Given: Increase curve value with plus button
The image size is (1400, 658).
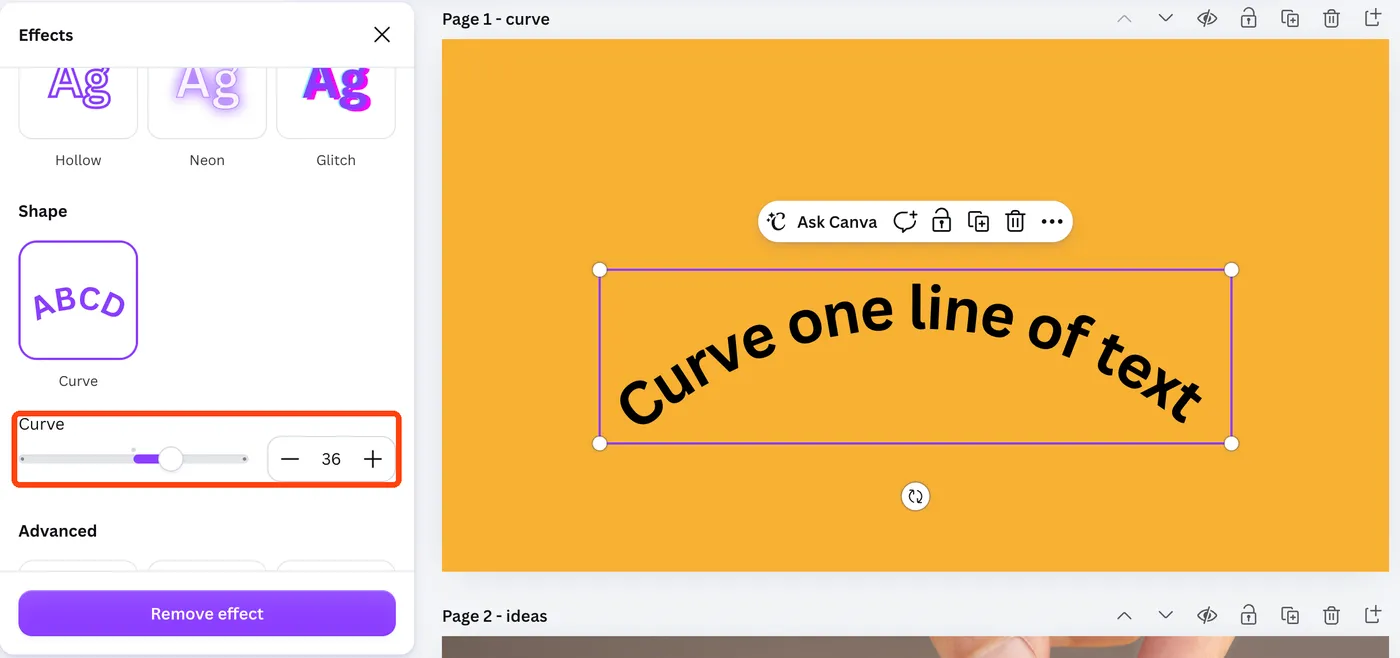Looking at the screenshot, I should 373,459.
